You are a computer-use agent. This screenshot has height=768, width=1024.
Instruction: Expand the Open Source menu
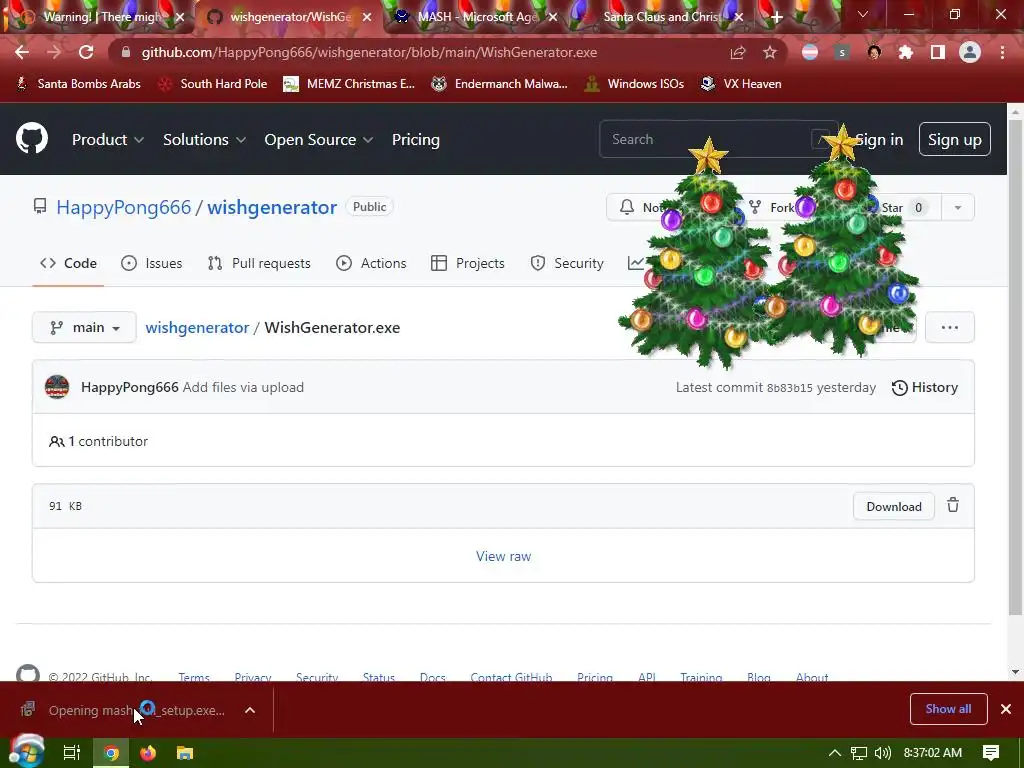[x=319, y=139]
